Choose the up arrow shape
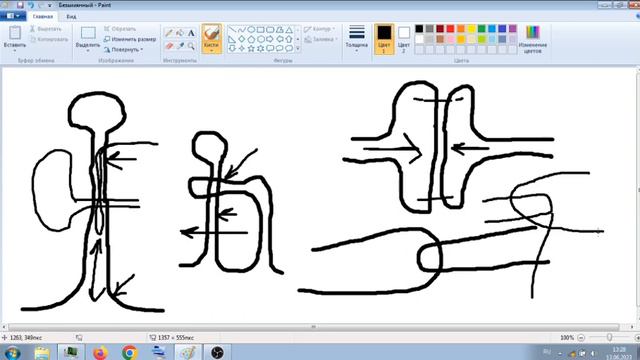Screen dimensions: 640x360 click(x=289, y=39)
